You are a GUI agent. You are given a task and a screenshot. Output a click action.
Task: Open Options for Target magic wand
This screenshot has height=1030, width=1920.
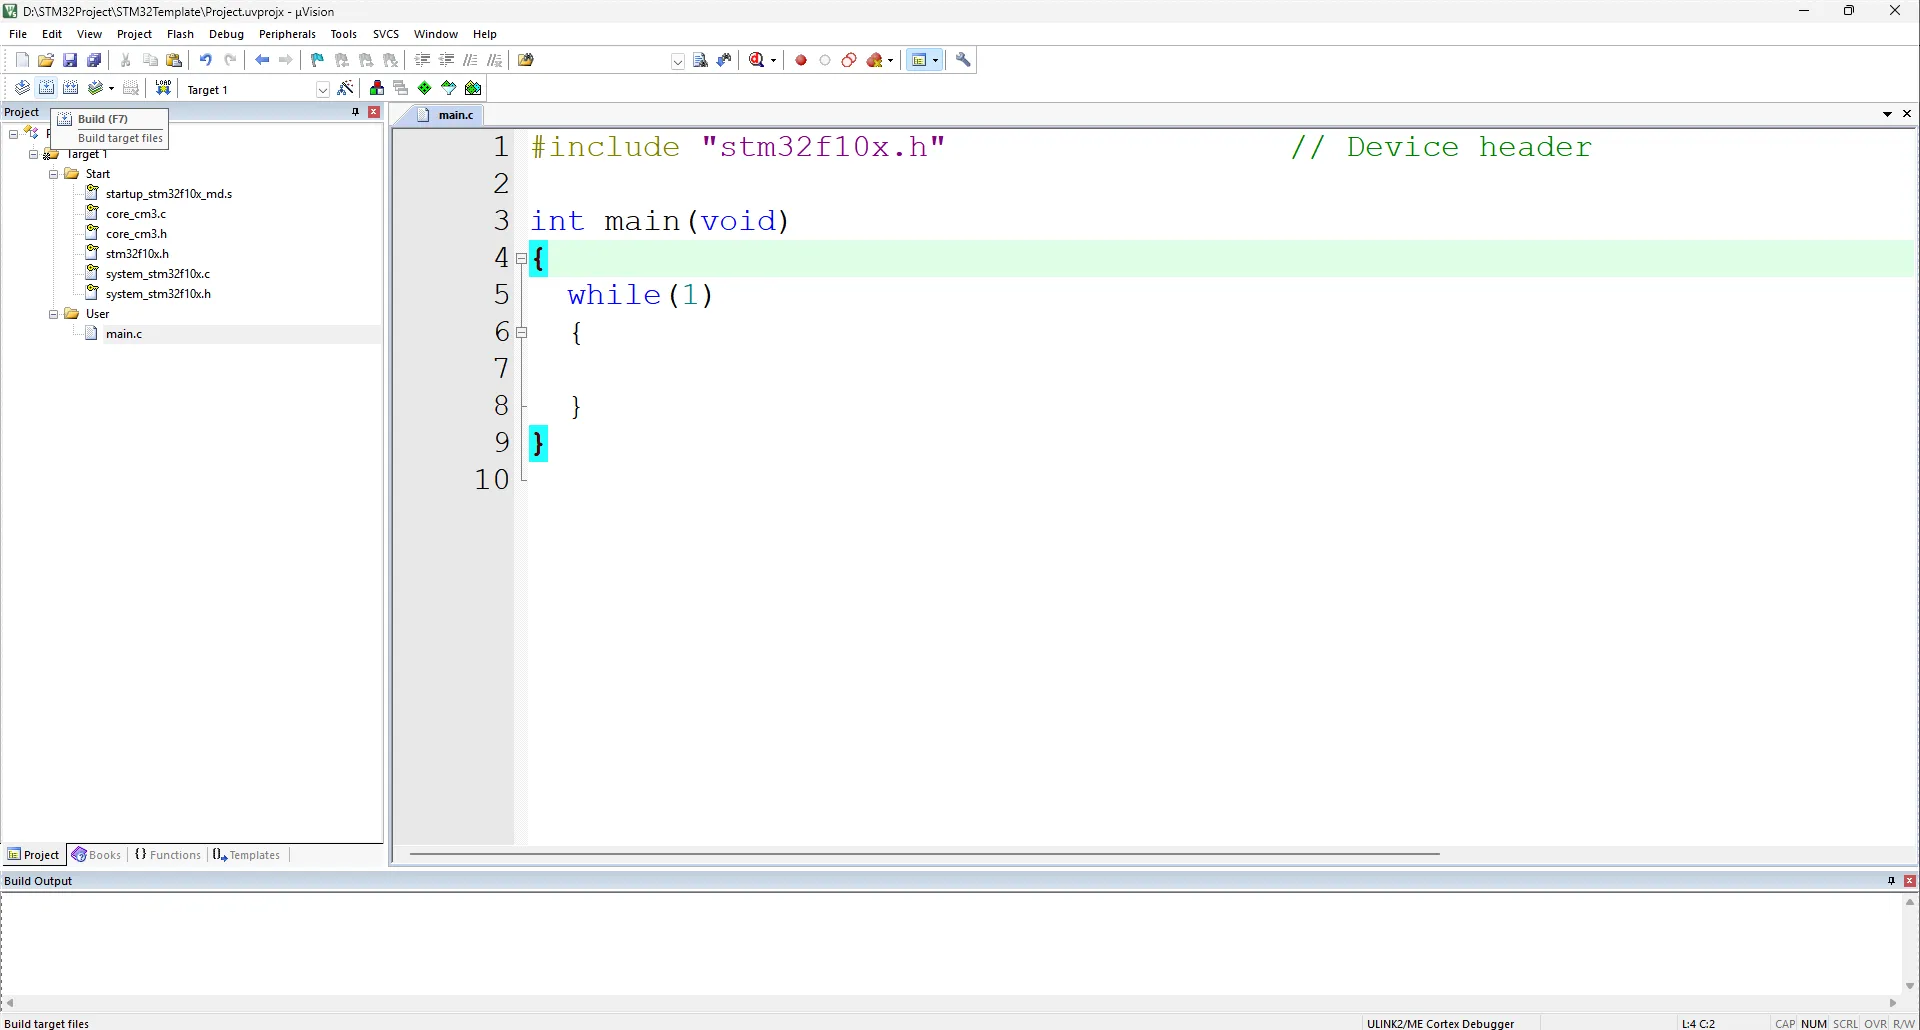point(345,88)
